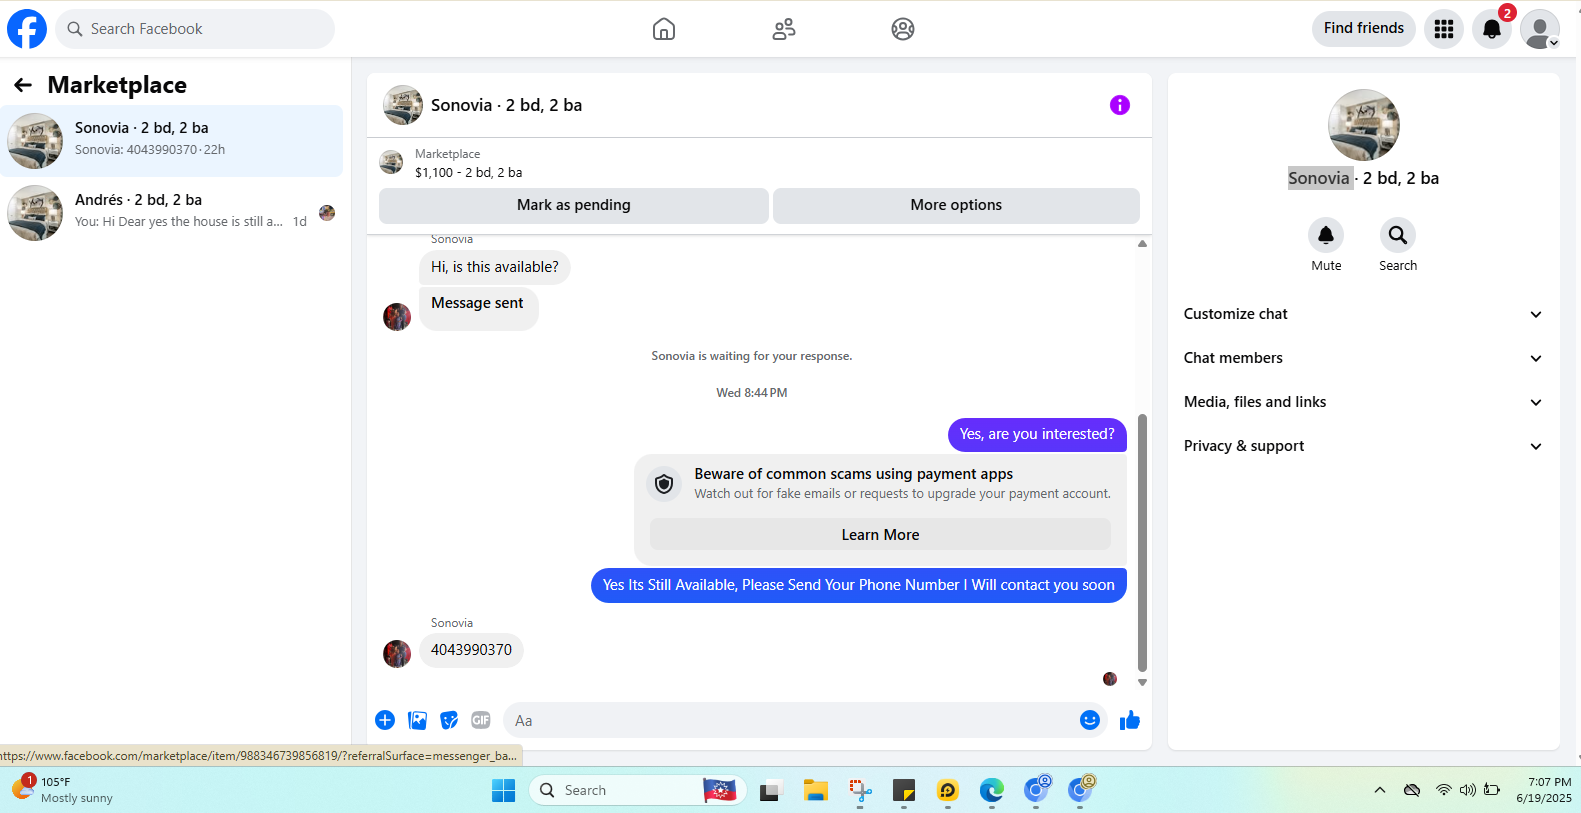Click the battery tray icon
The width and height of the screenshot is (1581, 813).
click(x=1492, y=790)
